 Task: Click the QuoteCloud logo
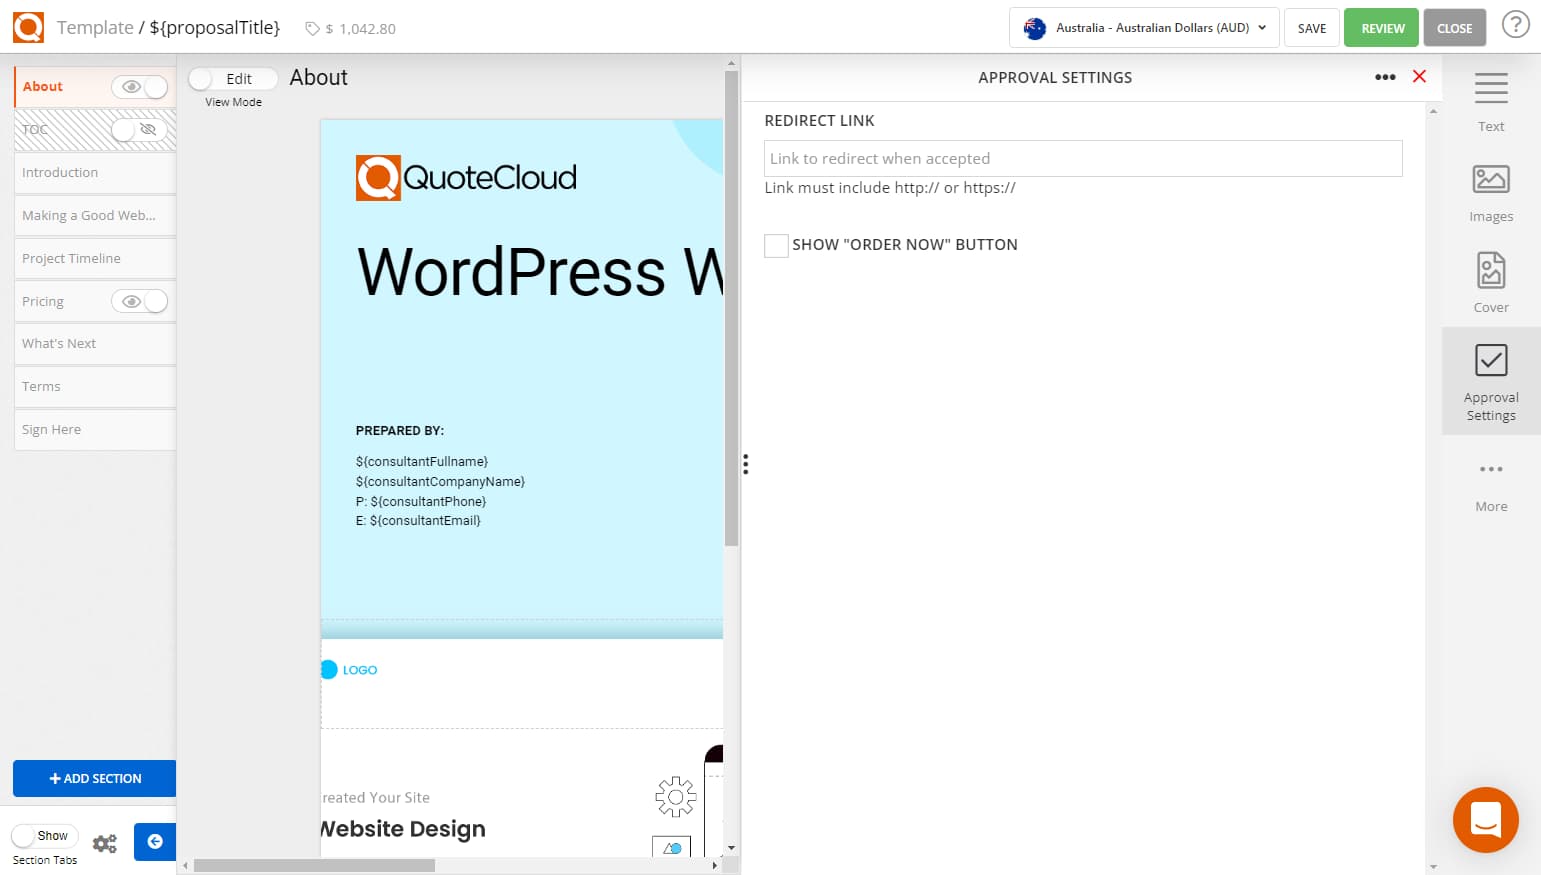point(28,27)
